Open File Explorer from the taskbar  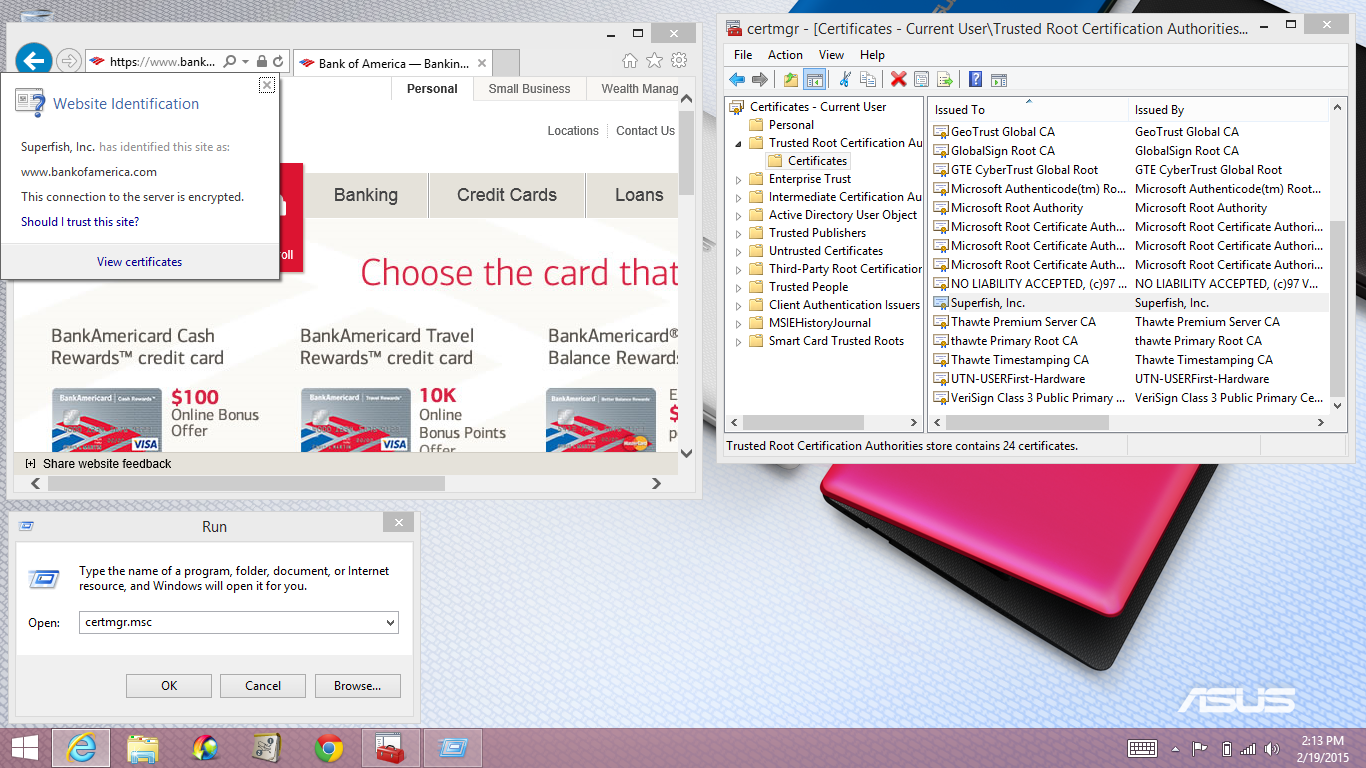pos(143,748)
